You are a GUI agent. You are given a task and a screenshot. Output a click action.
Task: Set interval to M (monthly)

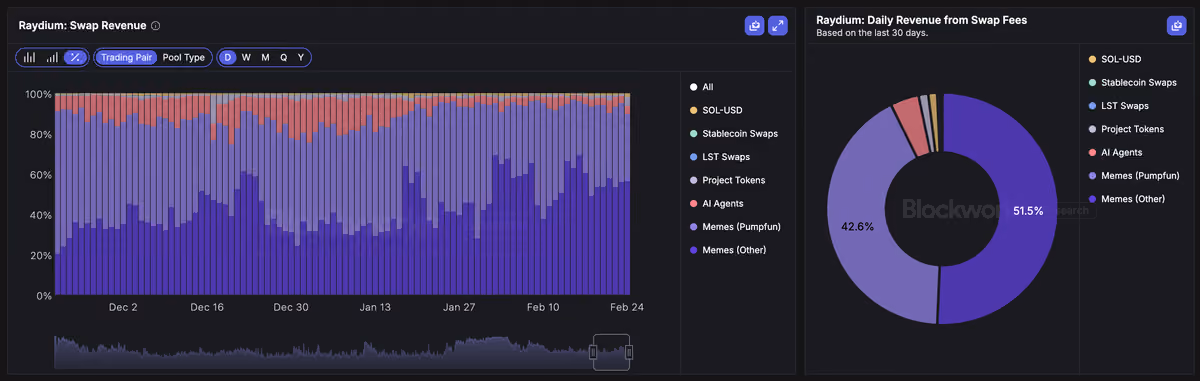(x=265, y=57)
